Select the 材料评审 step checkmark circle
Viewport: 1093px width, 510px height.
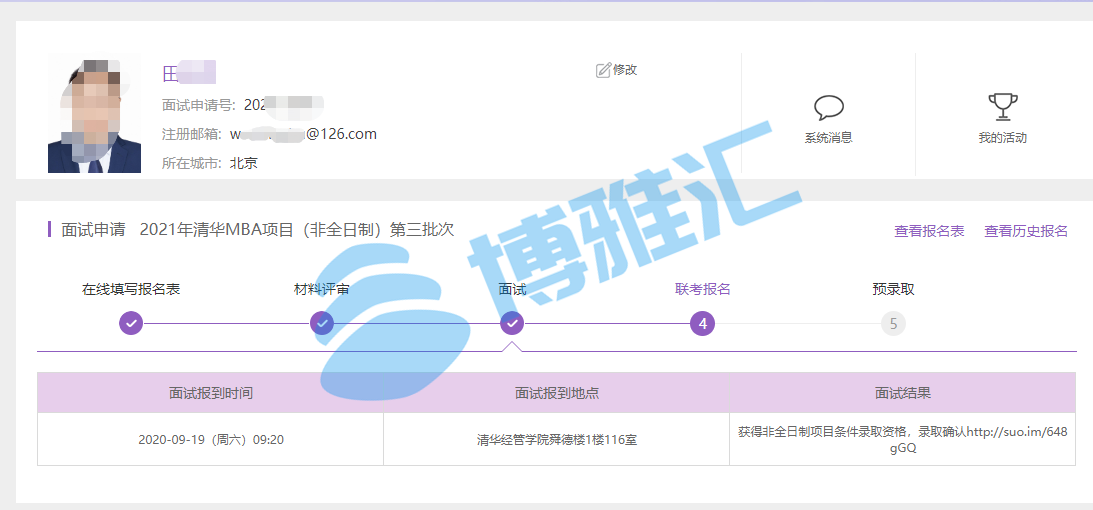[322, 323]
